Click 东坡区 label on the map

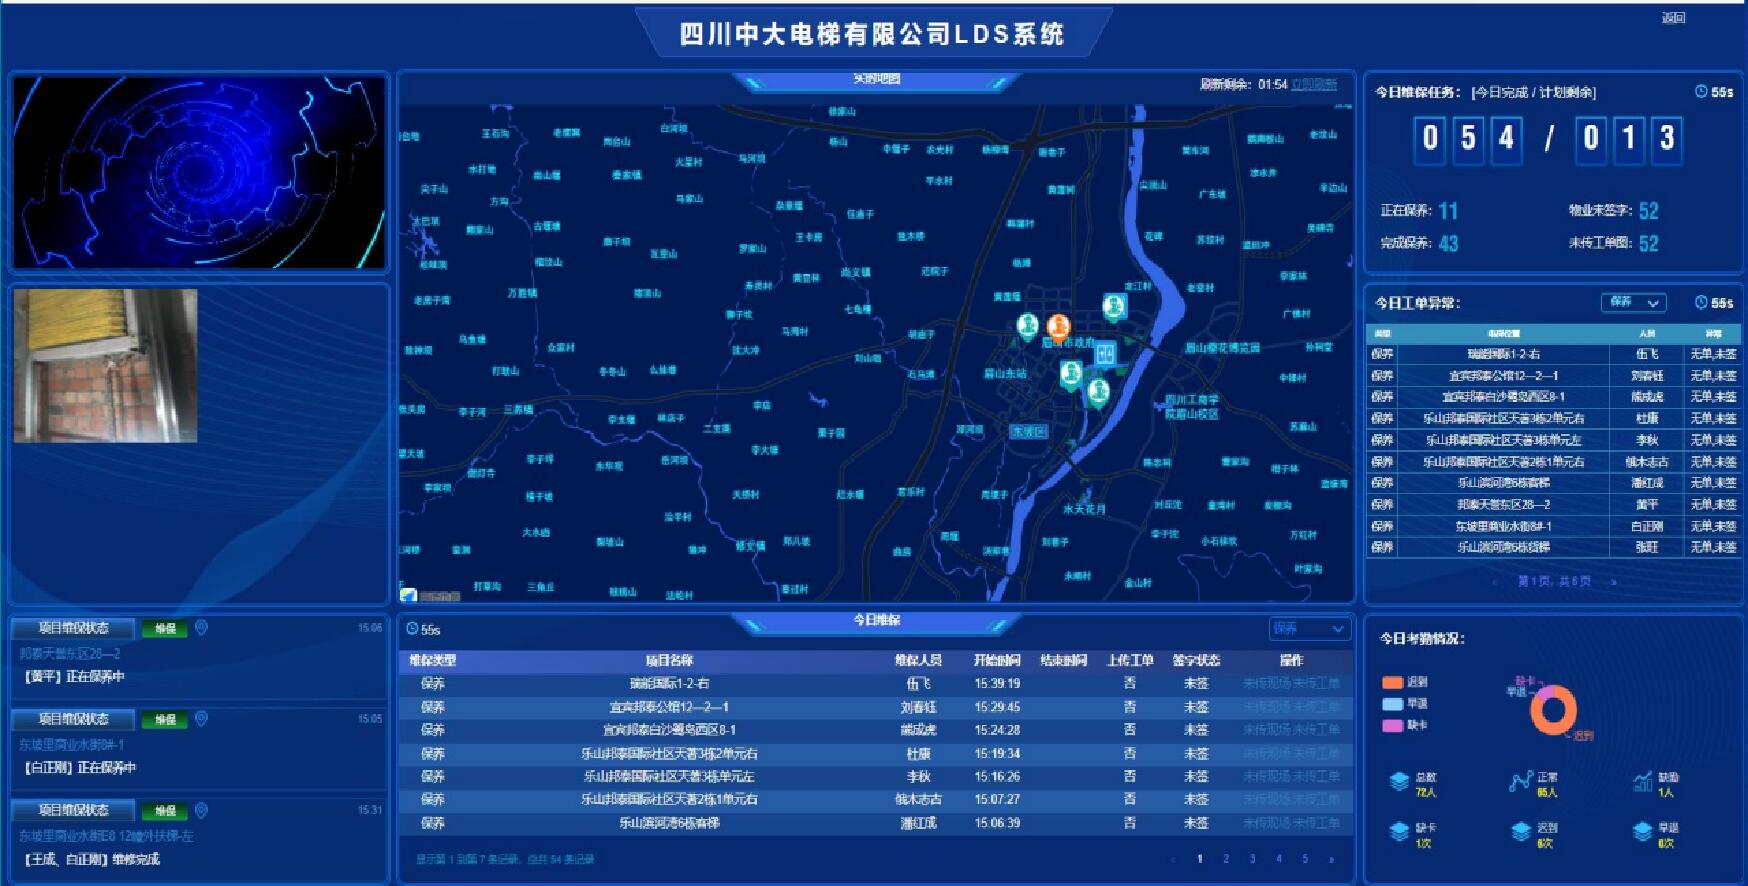coord(1028,432)
